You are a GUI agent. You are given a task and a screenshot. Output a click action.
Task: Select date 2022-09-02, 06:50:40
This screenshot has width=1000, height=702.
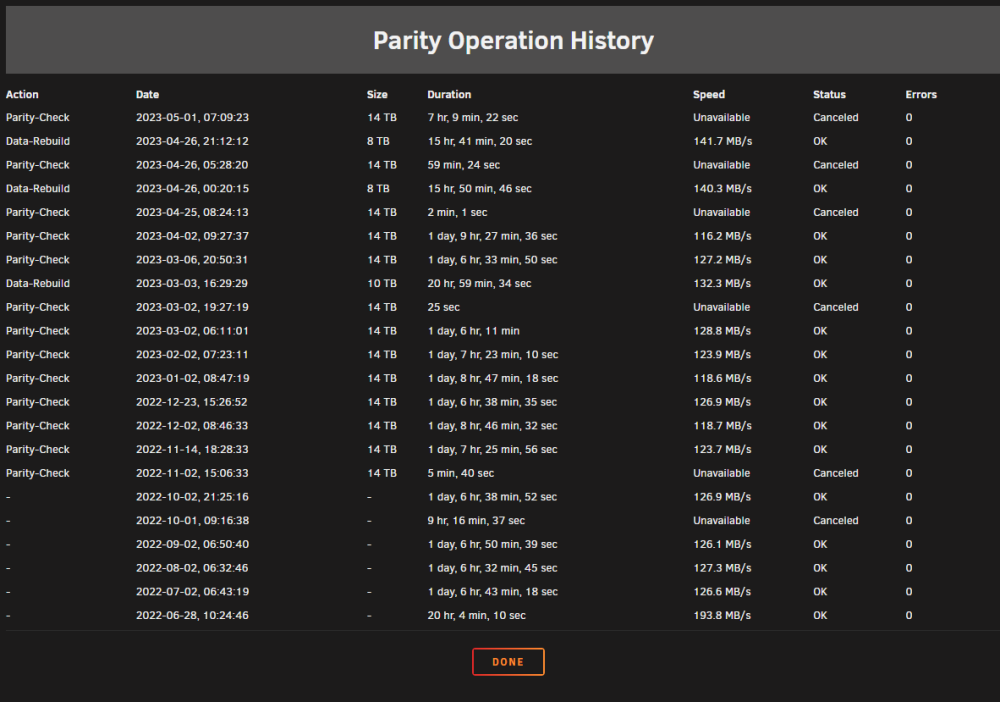tap(192, 545)
